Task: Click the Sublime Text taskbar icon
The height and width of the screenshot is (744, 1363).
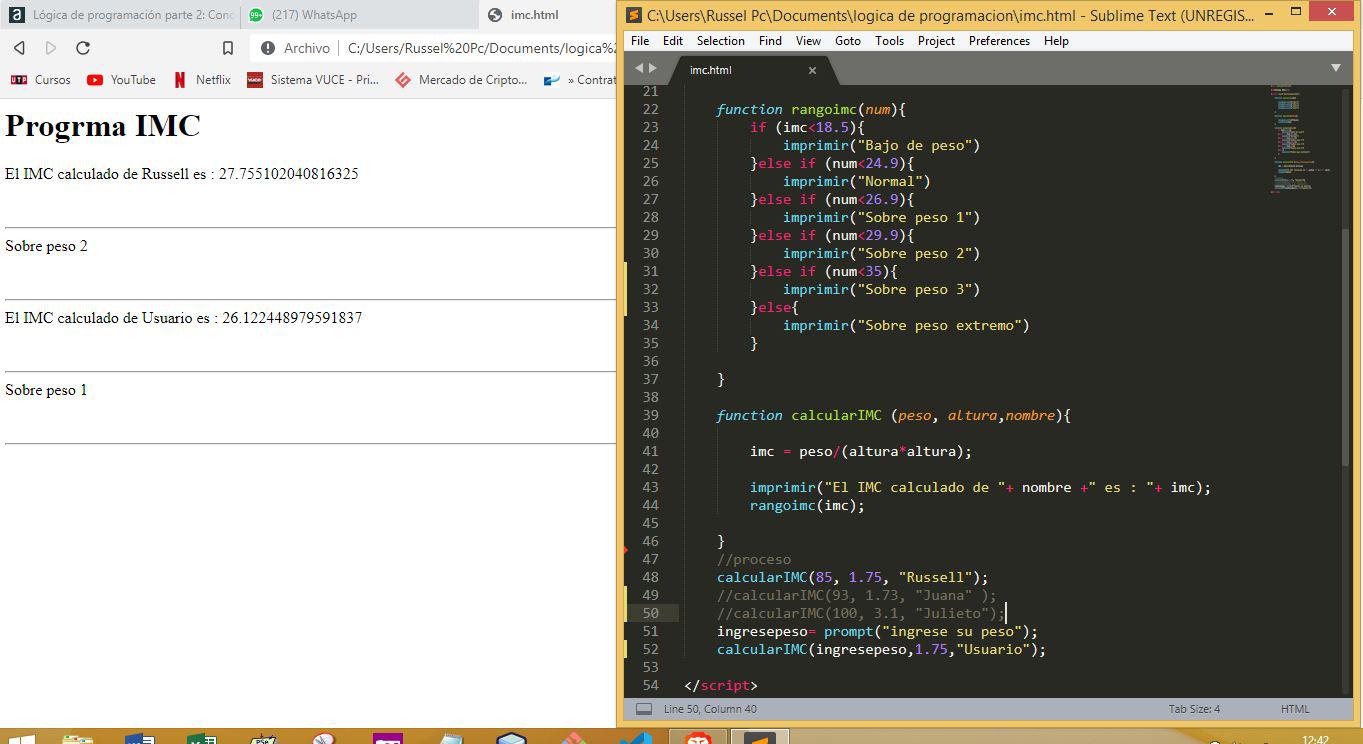Action: [x=760, y=737]
